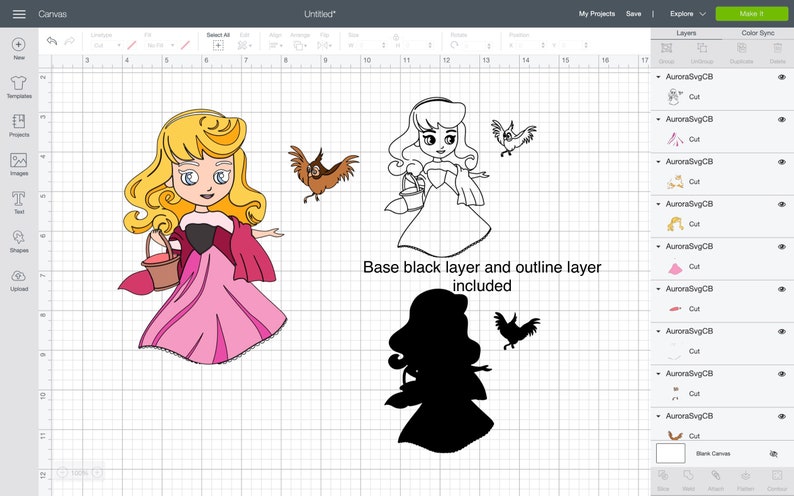The height and width of the screenshot is (496, 794).
Task: Hide the layer with pink dress thumbnail
Action: pyautogui.click(x=782, y=246)
